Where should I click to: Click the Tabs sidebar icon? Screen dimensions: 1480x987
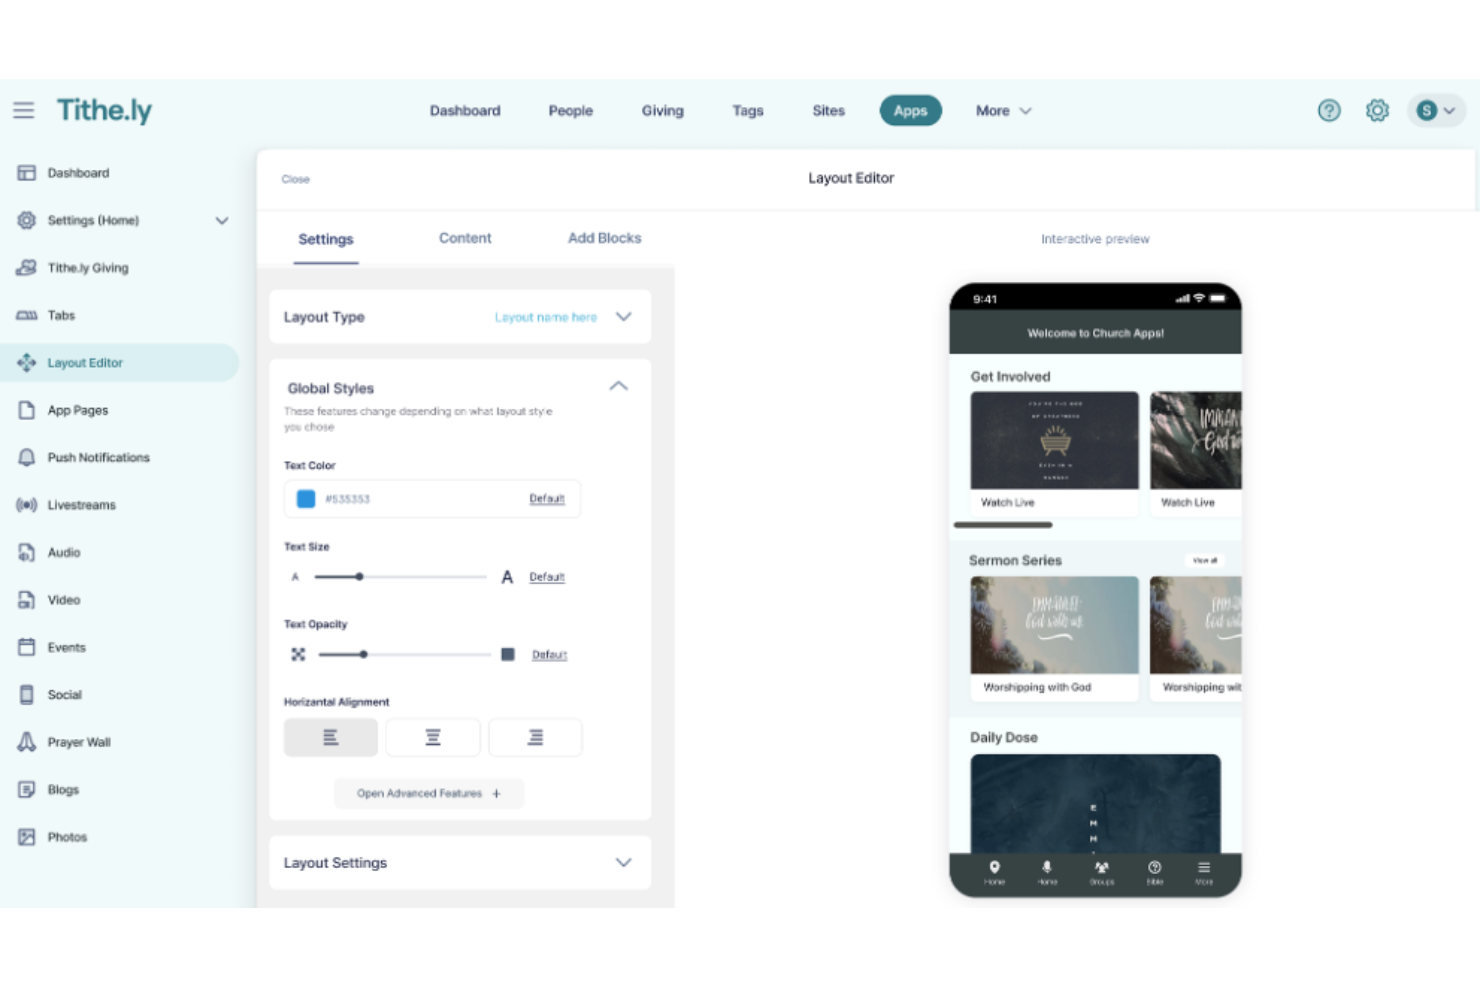tap(26, 315)
